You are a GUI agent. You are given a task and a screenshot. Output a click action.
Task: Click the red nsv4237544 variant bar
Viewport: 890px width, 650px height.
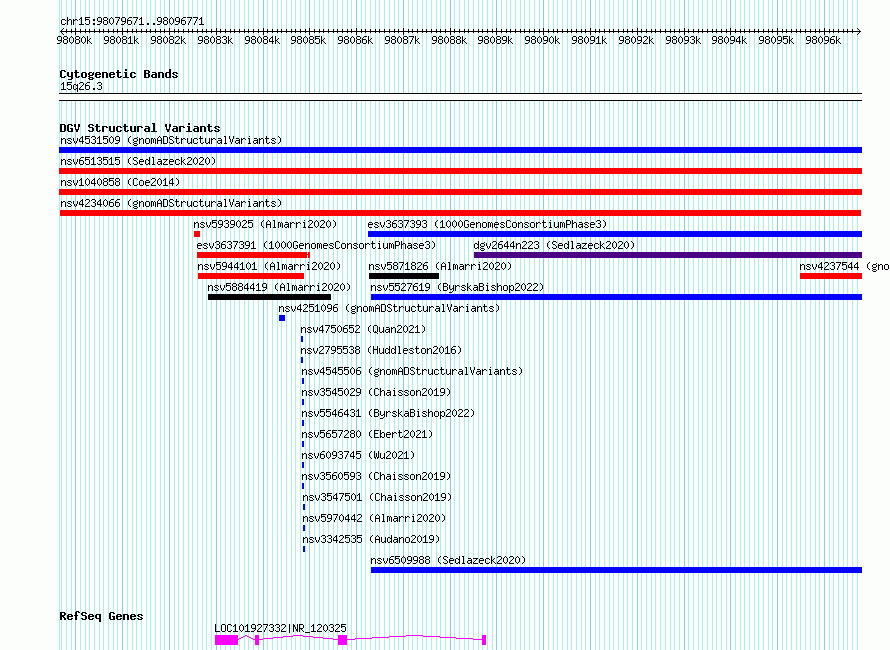[x=831, y=276]
